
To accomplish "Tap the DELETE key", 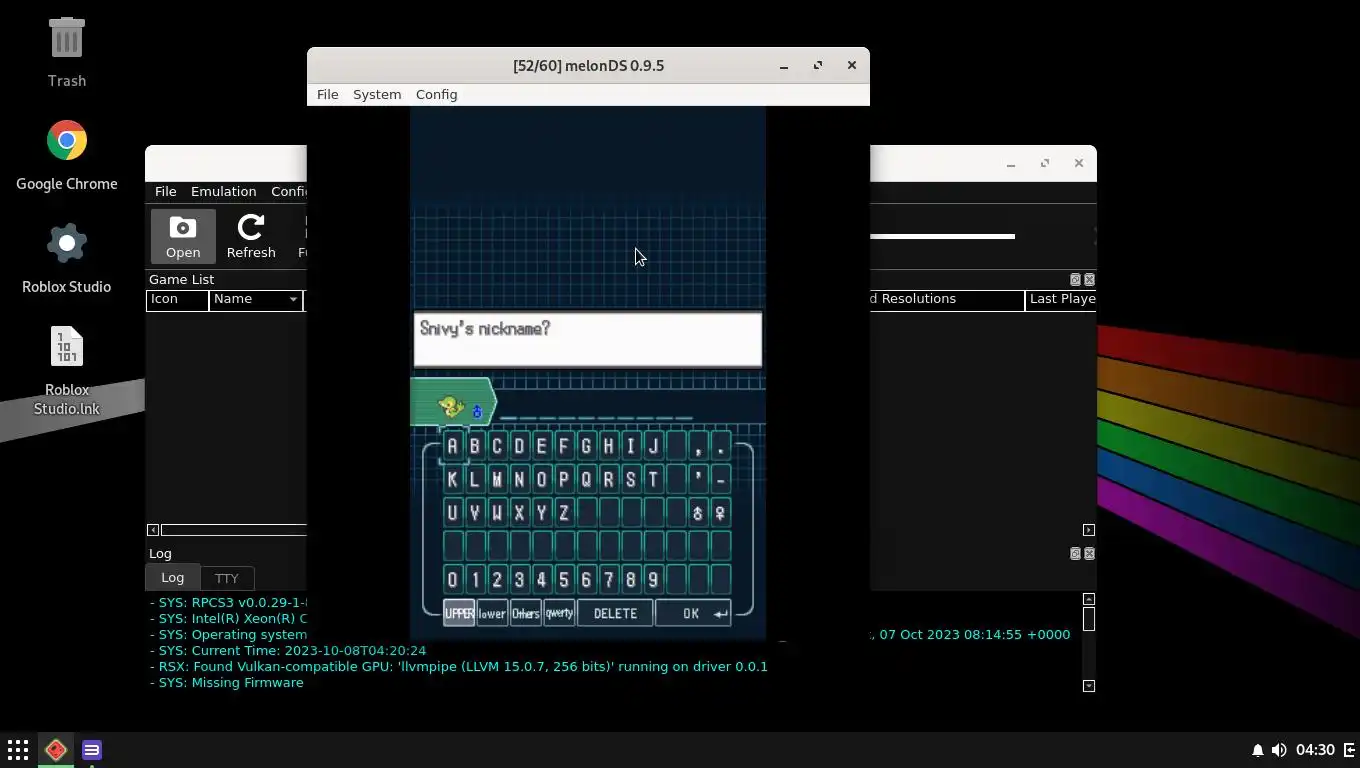I will (615, 613).
